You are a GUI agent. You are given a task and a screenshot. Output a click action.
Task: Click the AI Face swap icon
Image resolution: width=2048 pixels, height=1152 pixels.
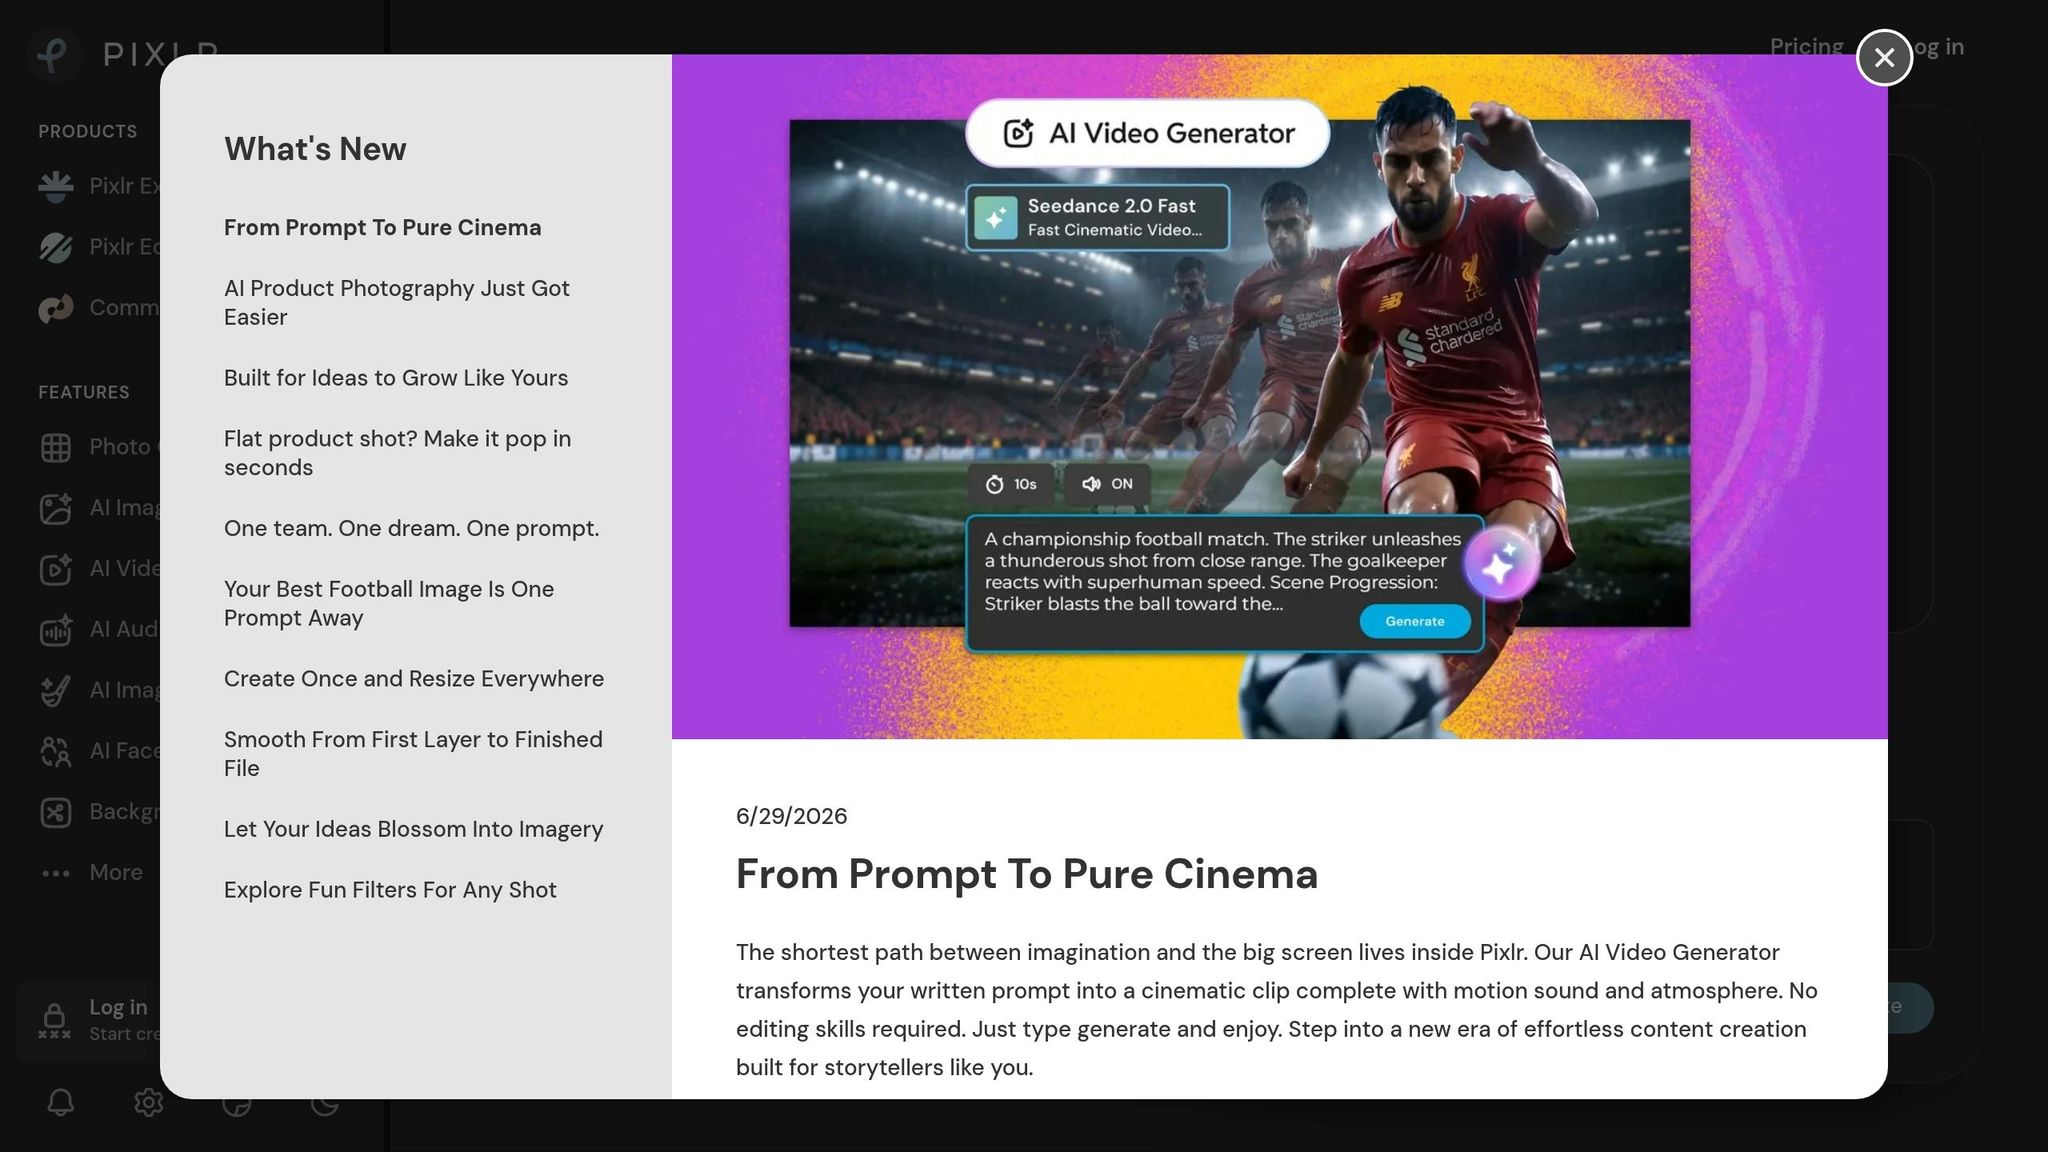pos(56,751)
